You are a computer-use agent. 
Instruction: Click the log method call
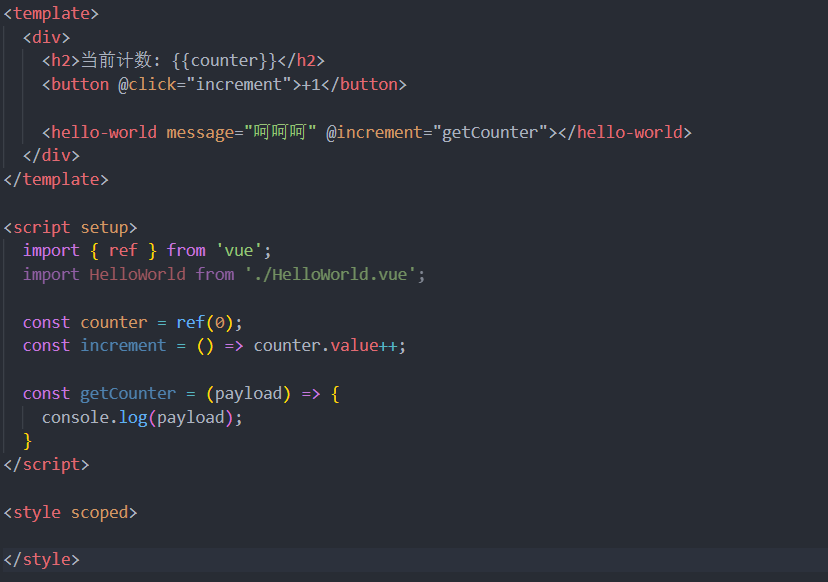click(x=133, y=418)
